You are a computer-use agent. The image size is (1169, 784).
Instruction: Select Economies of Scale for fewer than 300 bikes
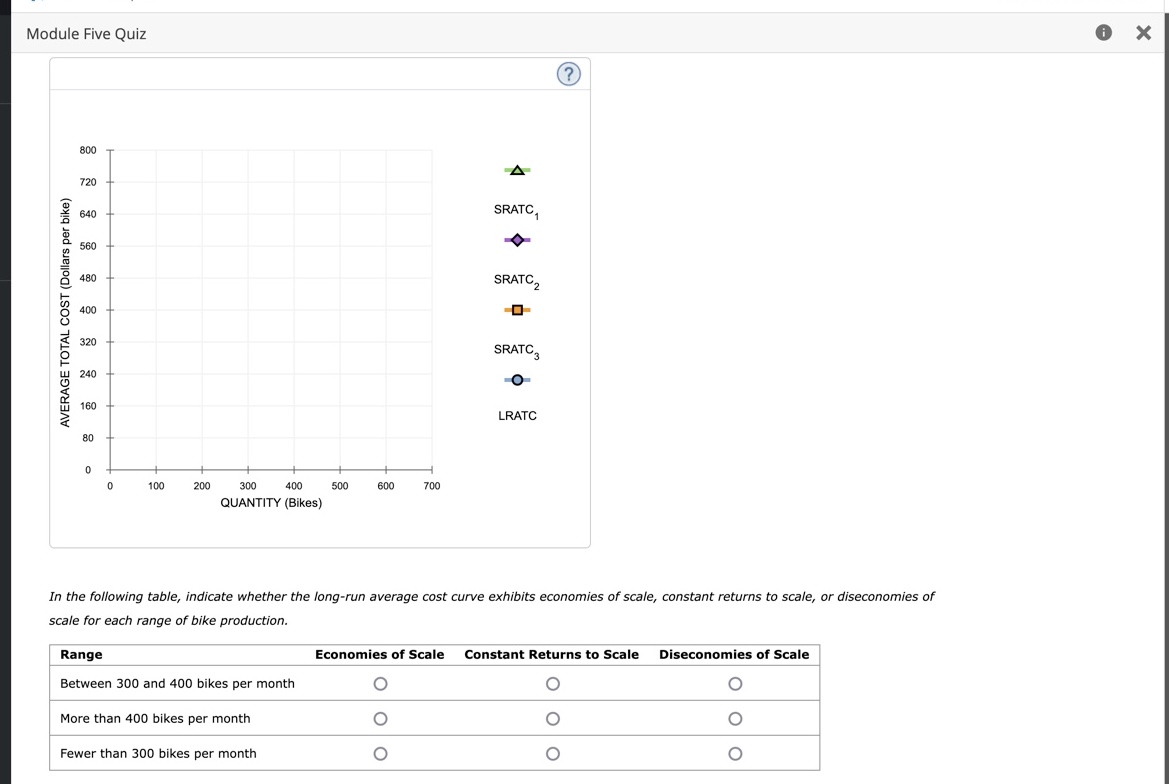coord(380,753)
